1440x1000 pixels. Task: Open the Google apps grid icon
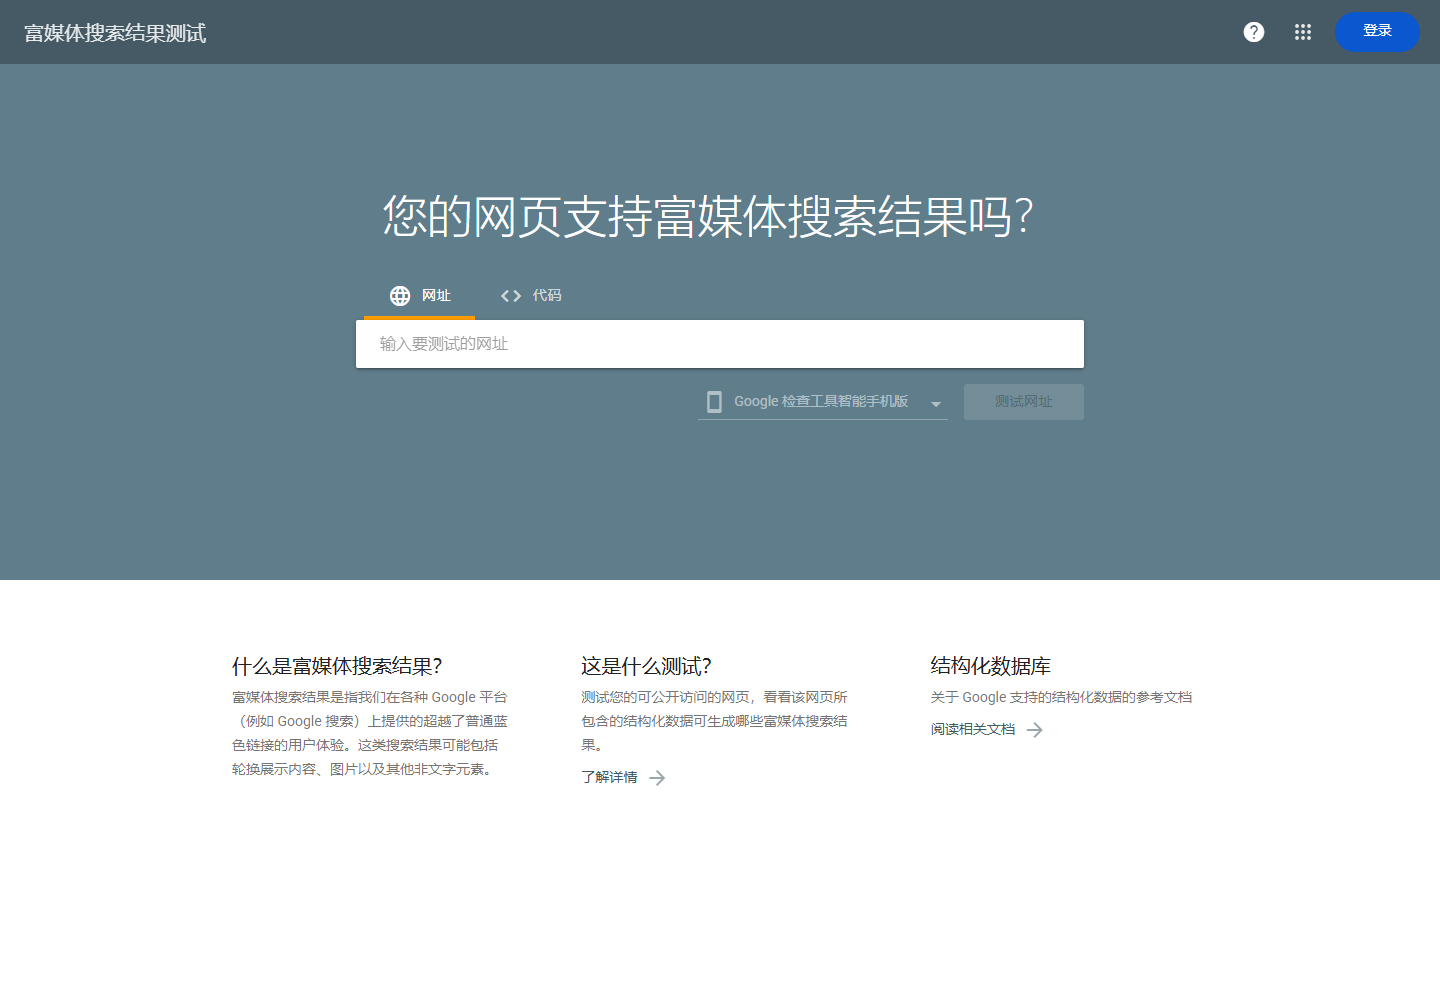point(1303,32)
